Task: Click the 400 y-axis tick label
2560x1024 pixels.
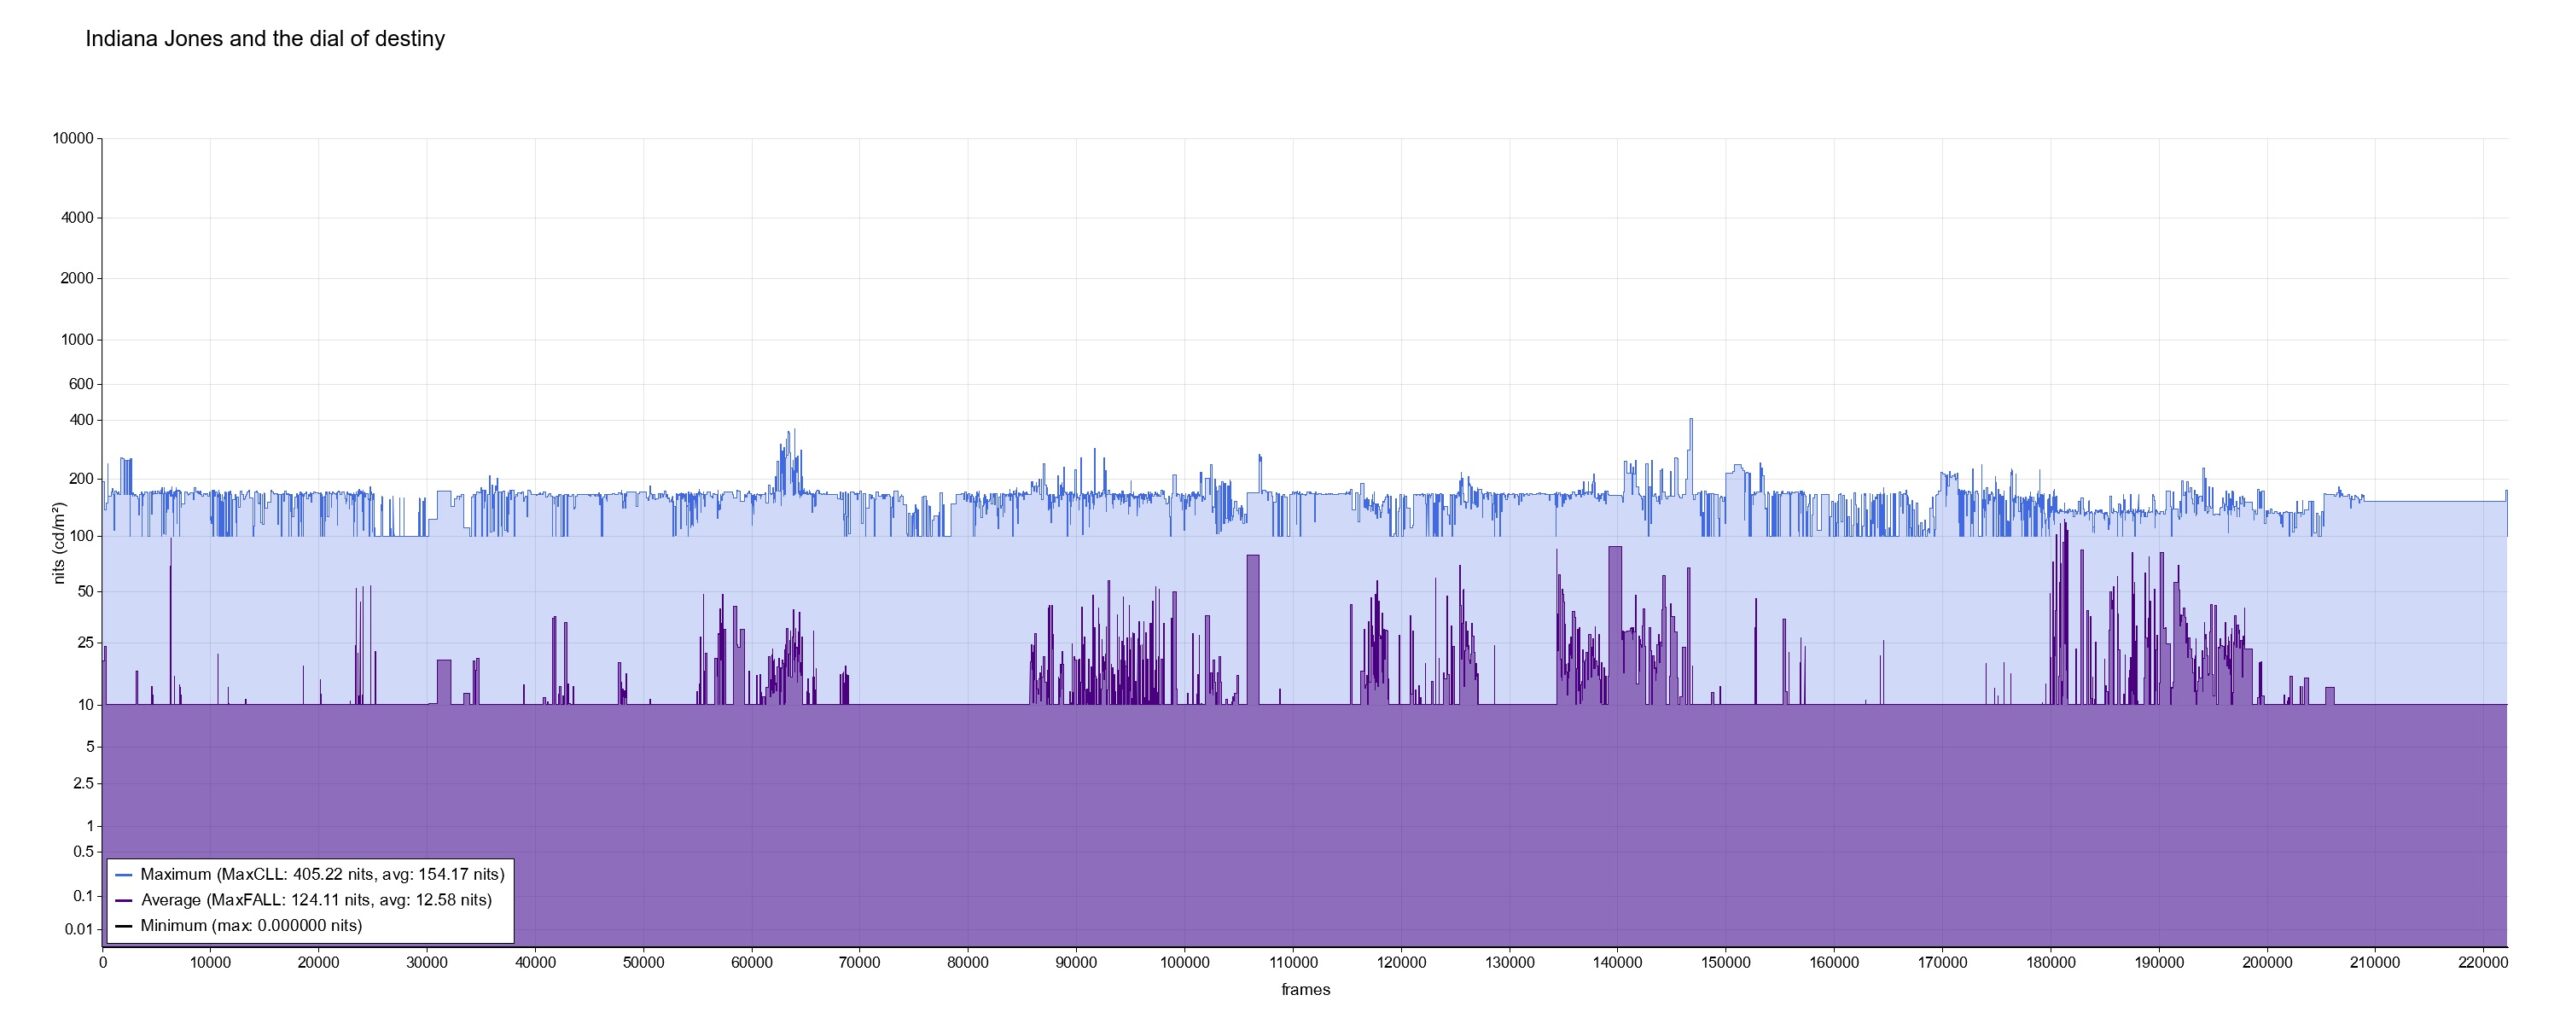Action: tap(81, 420)
